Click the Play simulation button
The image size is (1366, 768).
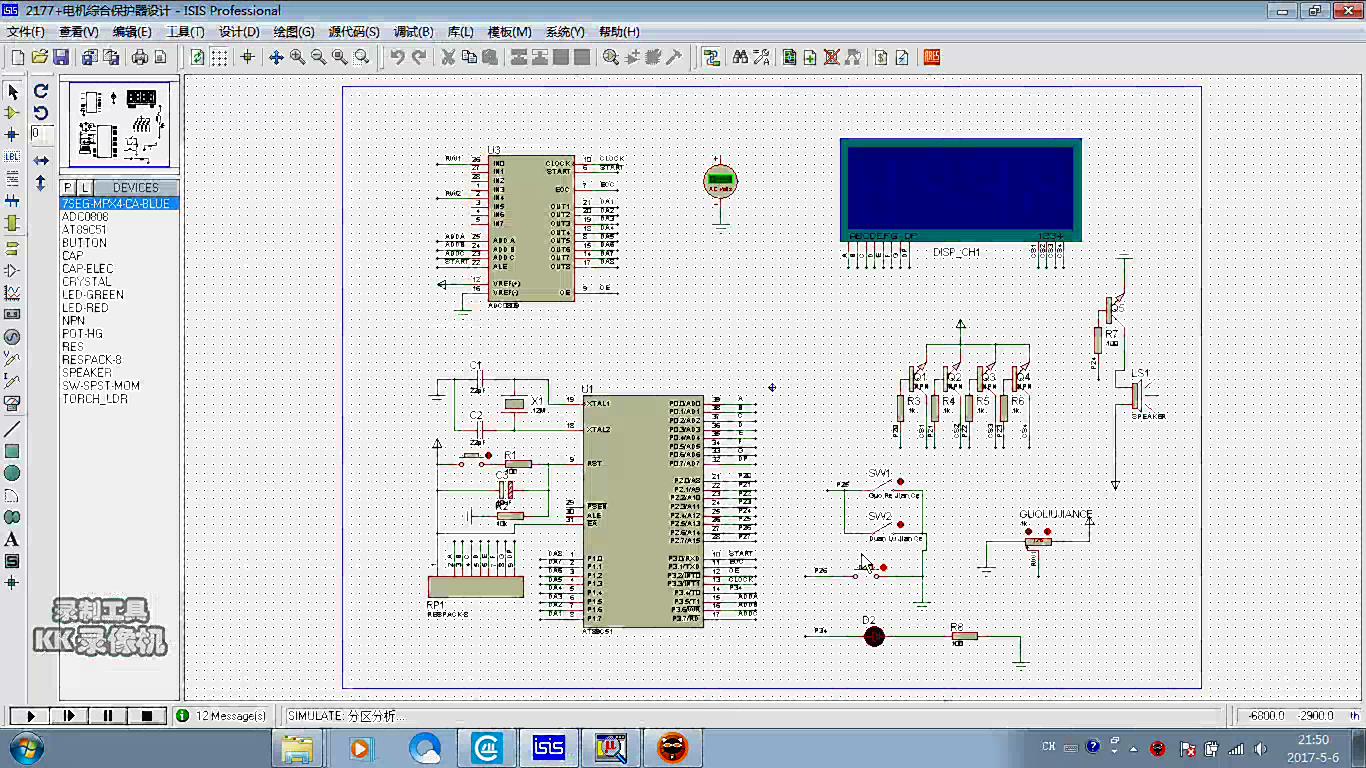tap(30, 716)
